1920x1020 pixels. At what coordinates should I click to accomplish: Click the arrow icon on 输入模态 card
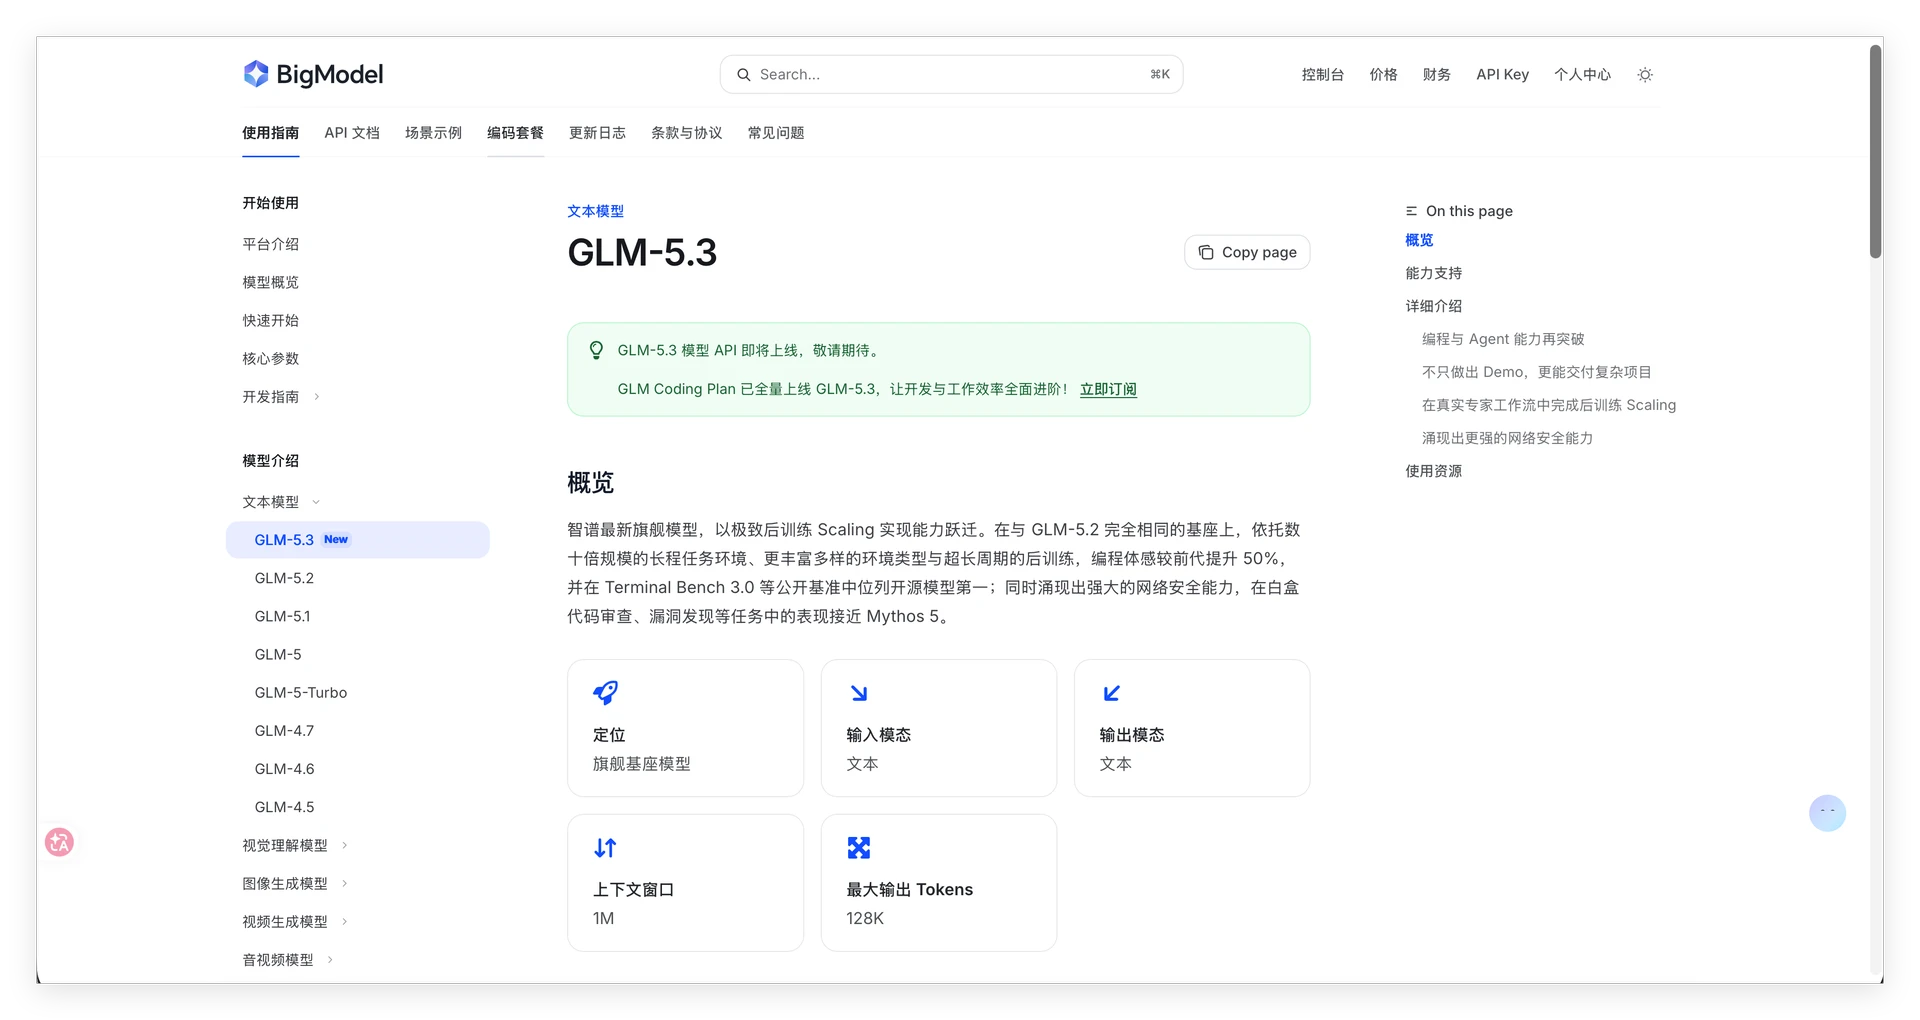[x=858, y=693]
